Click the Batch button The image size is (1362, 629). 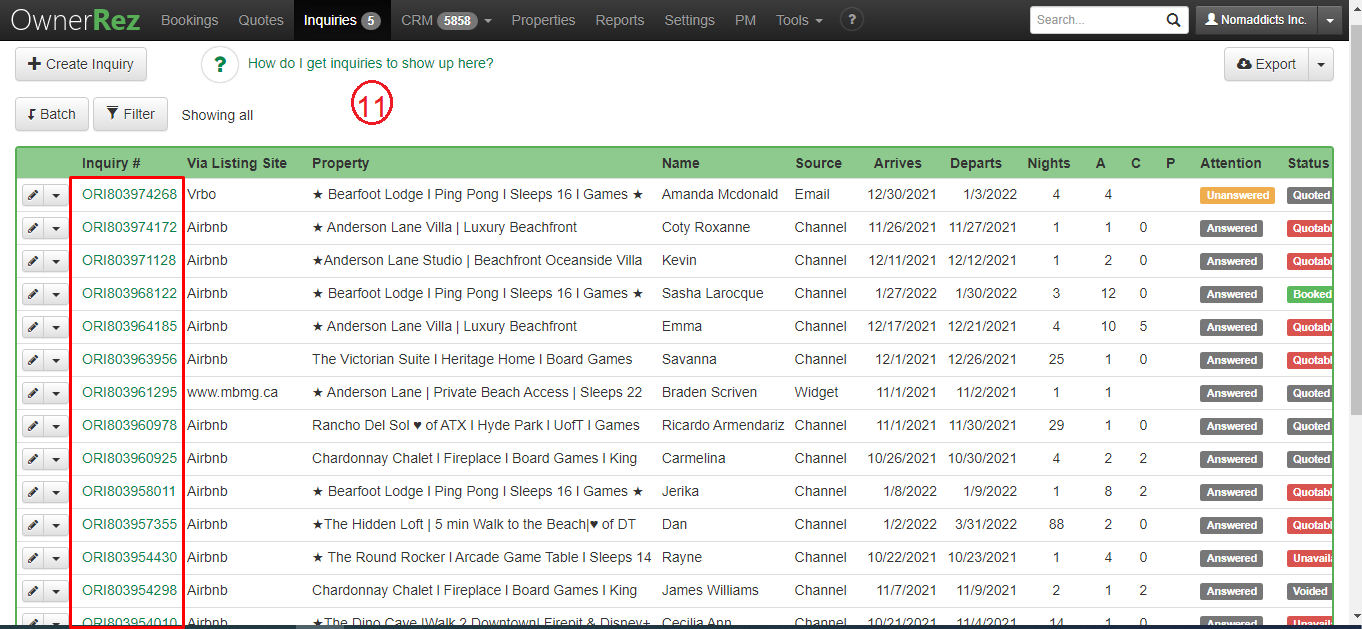(x=52, y=114)
